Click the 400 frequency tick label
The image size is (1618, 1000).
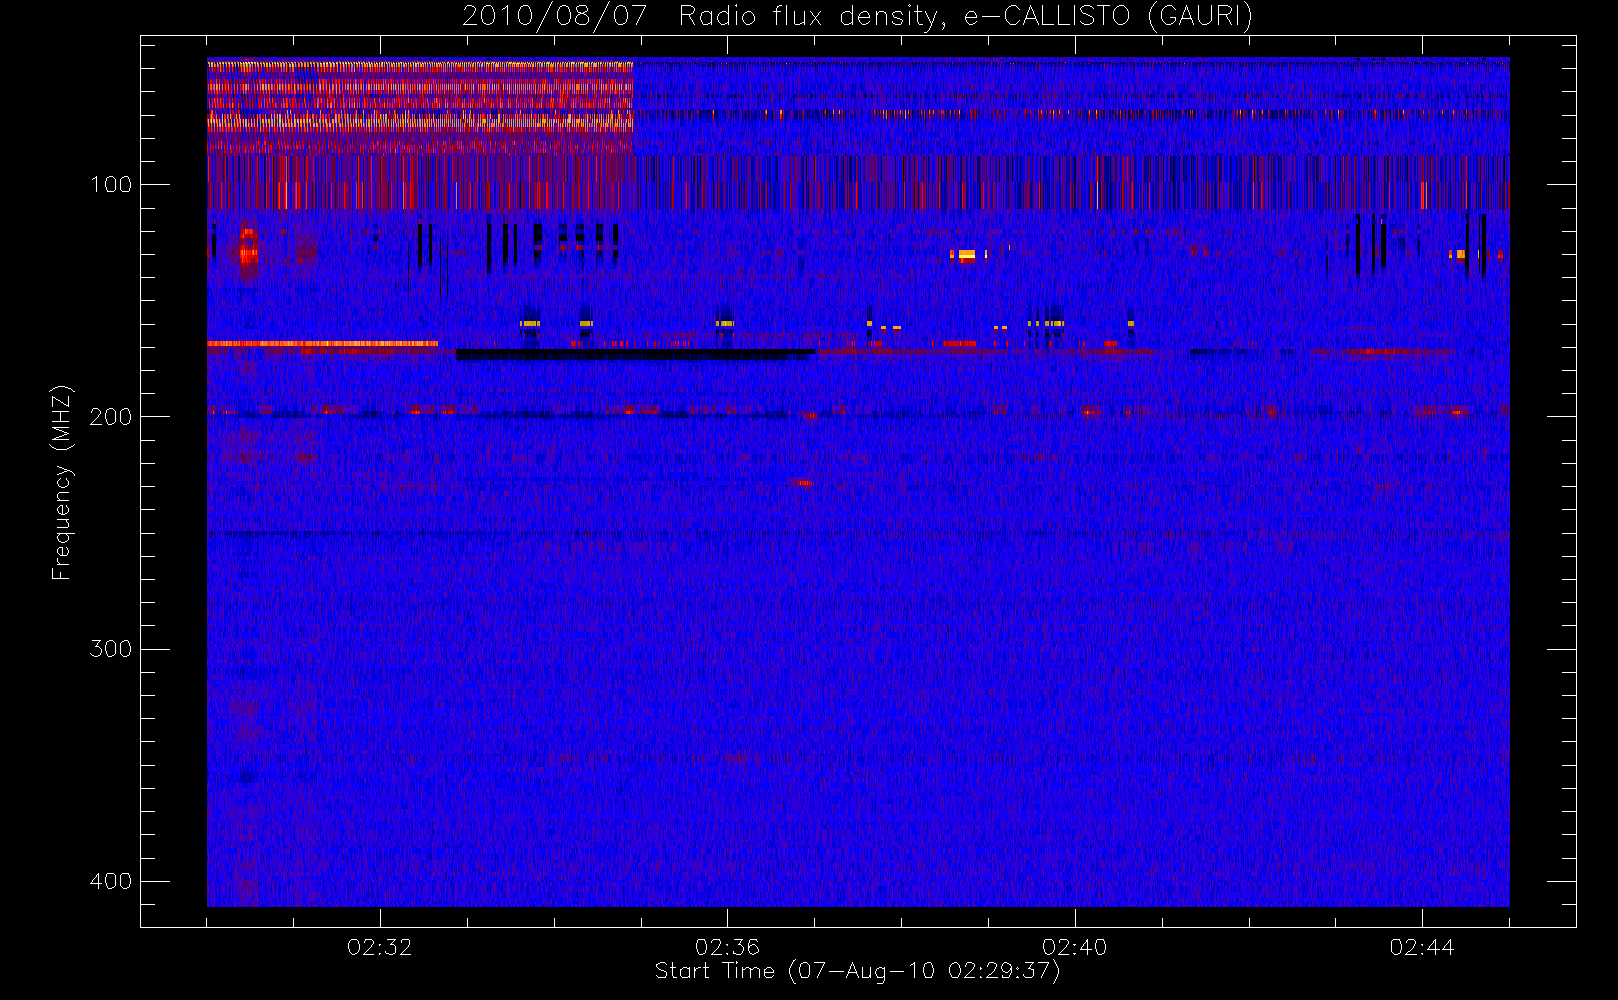click(110, 881)
